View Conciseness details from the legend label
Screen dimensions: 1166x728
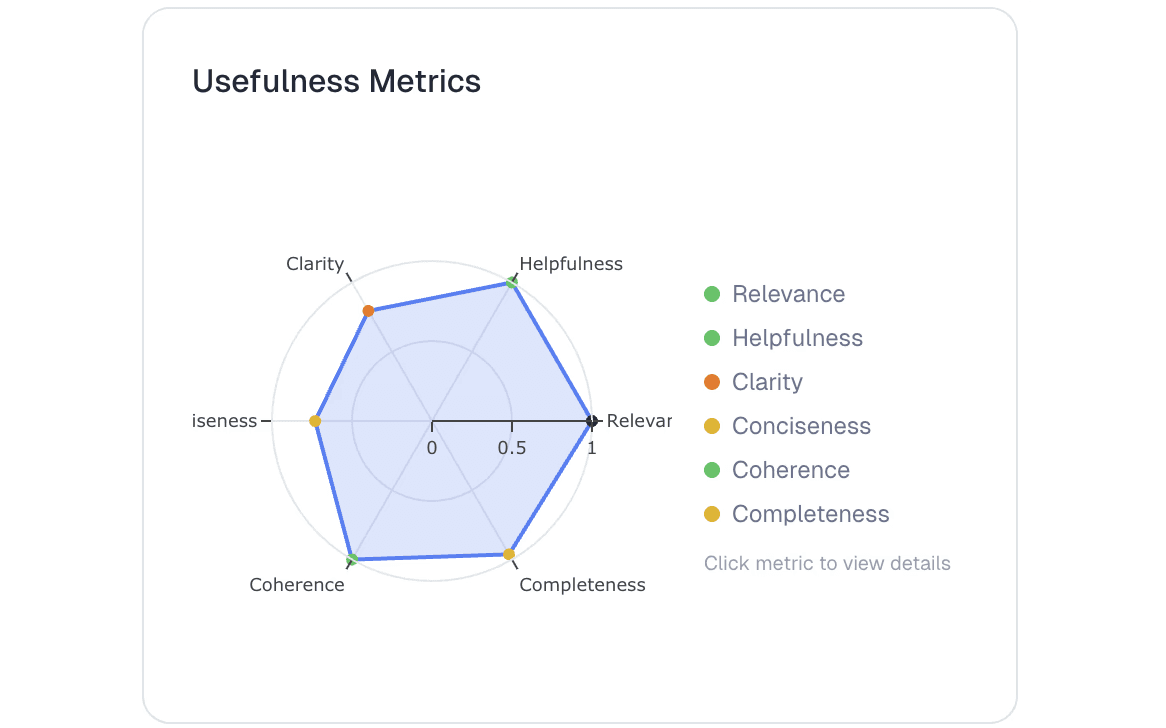point(801,426)
